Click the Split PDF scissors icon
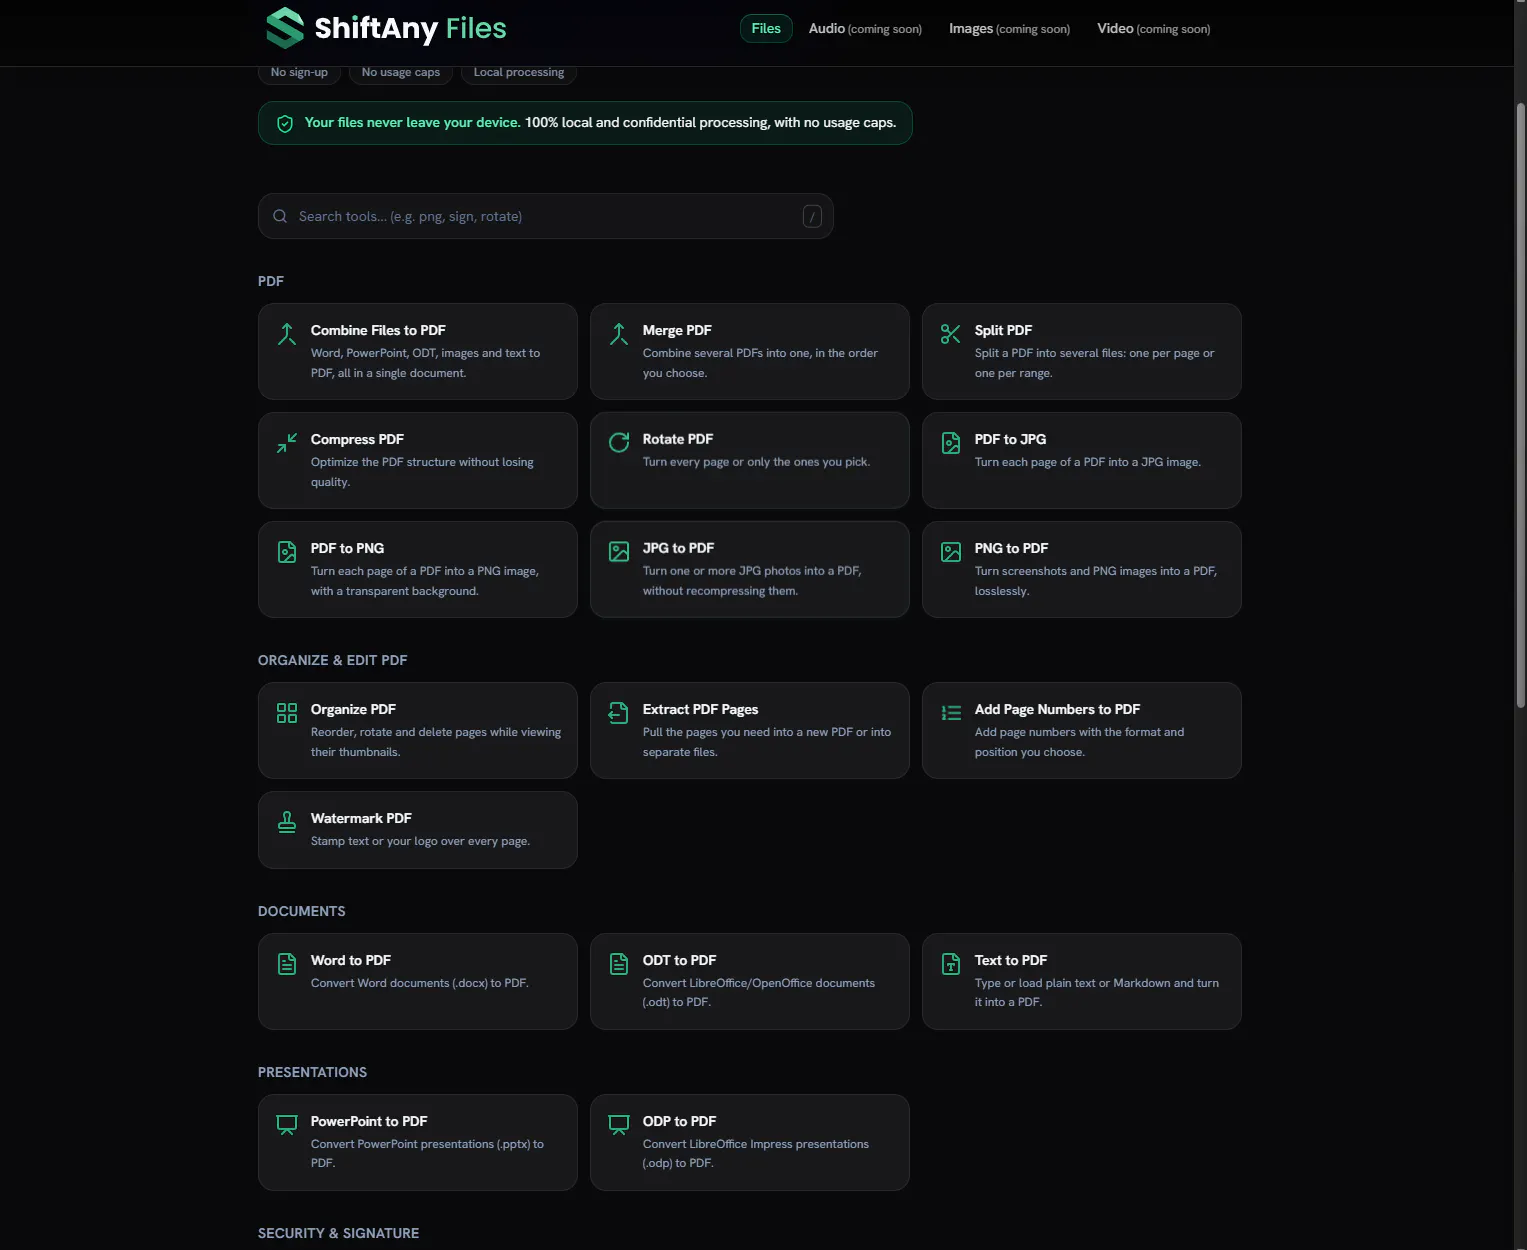This screenshot has height=1250, width=1527. 951,334
